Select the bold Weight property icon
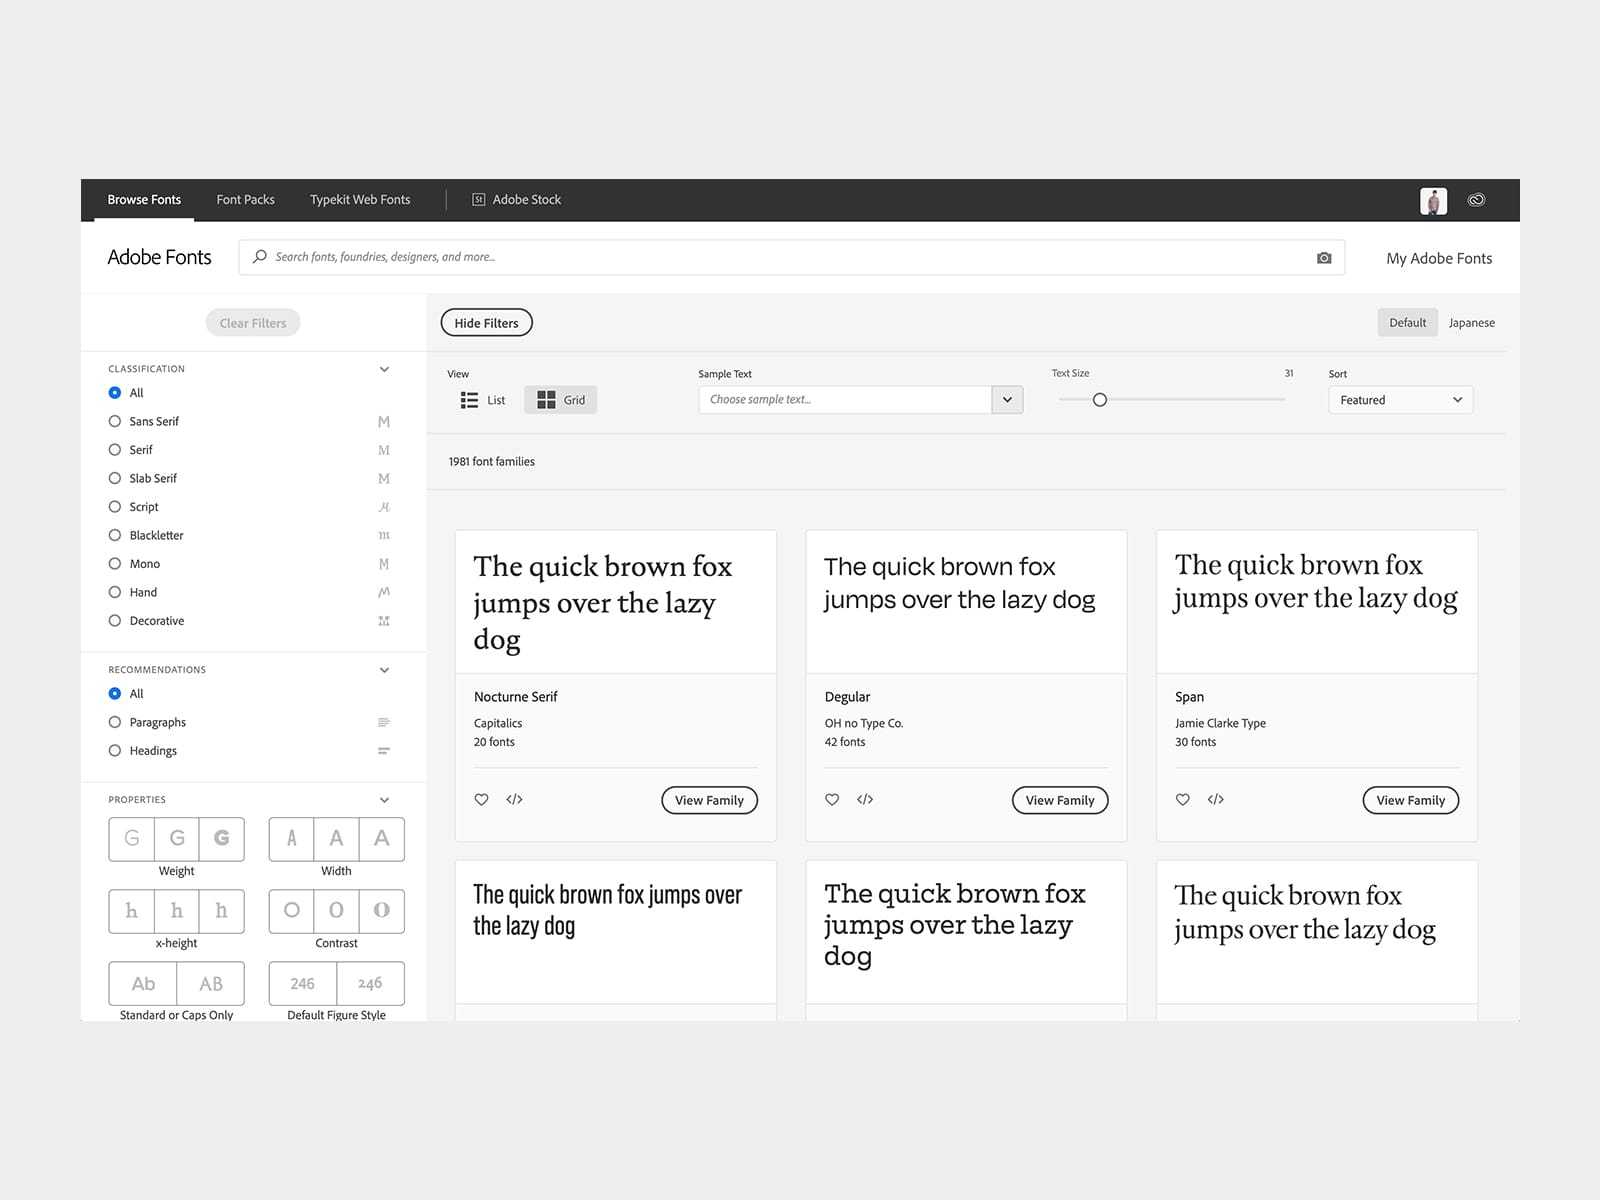1600x1200 pixels. 221,838
